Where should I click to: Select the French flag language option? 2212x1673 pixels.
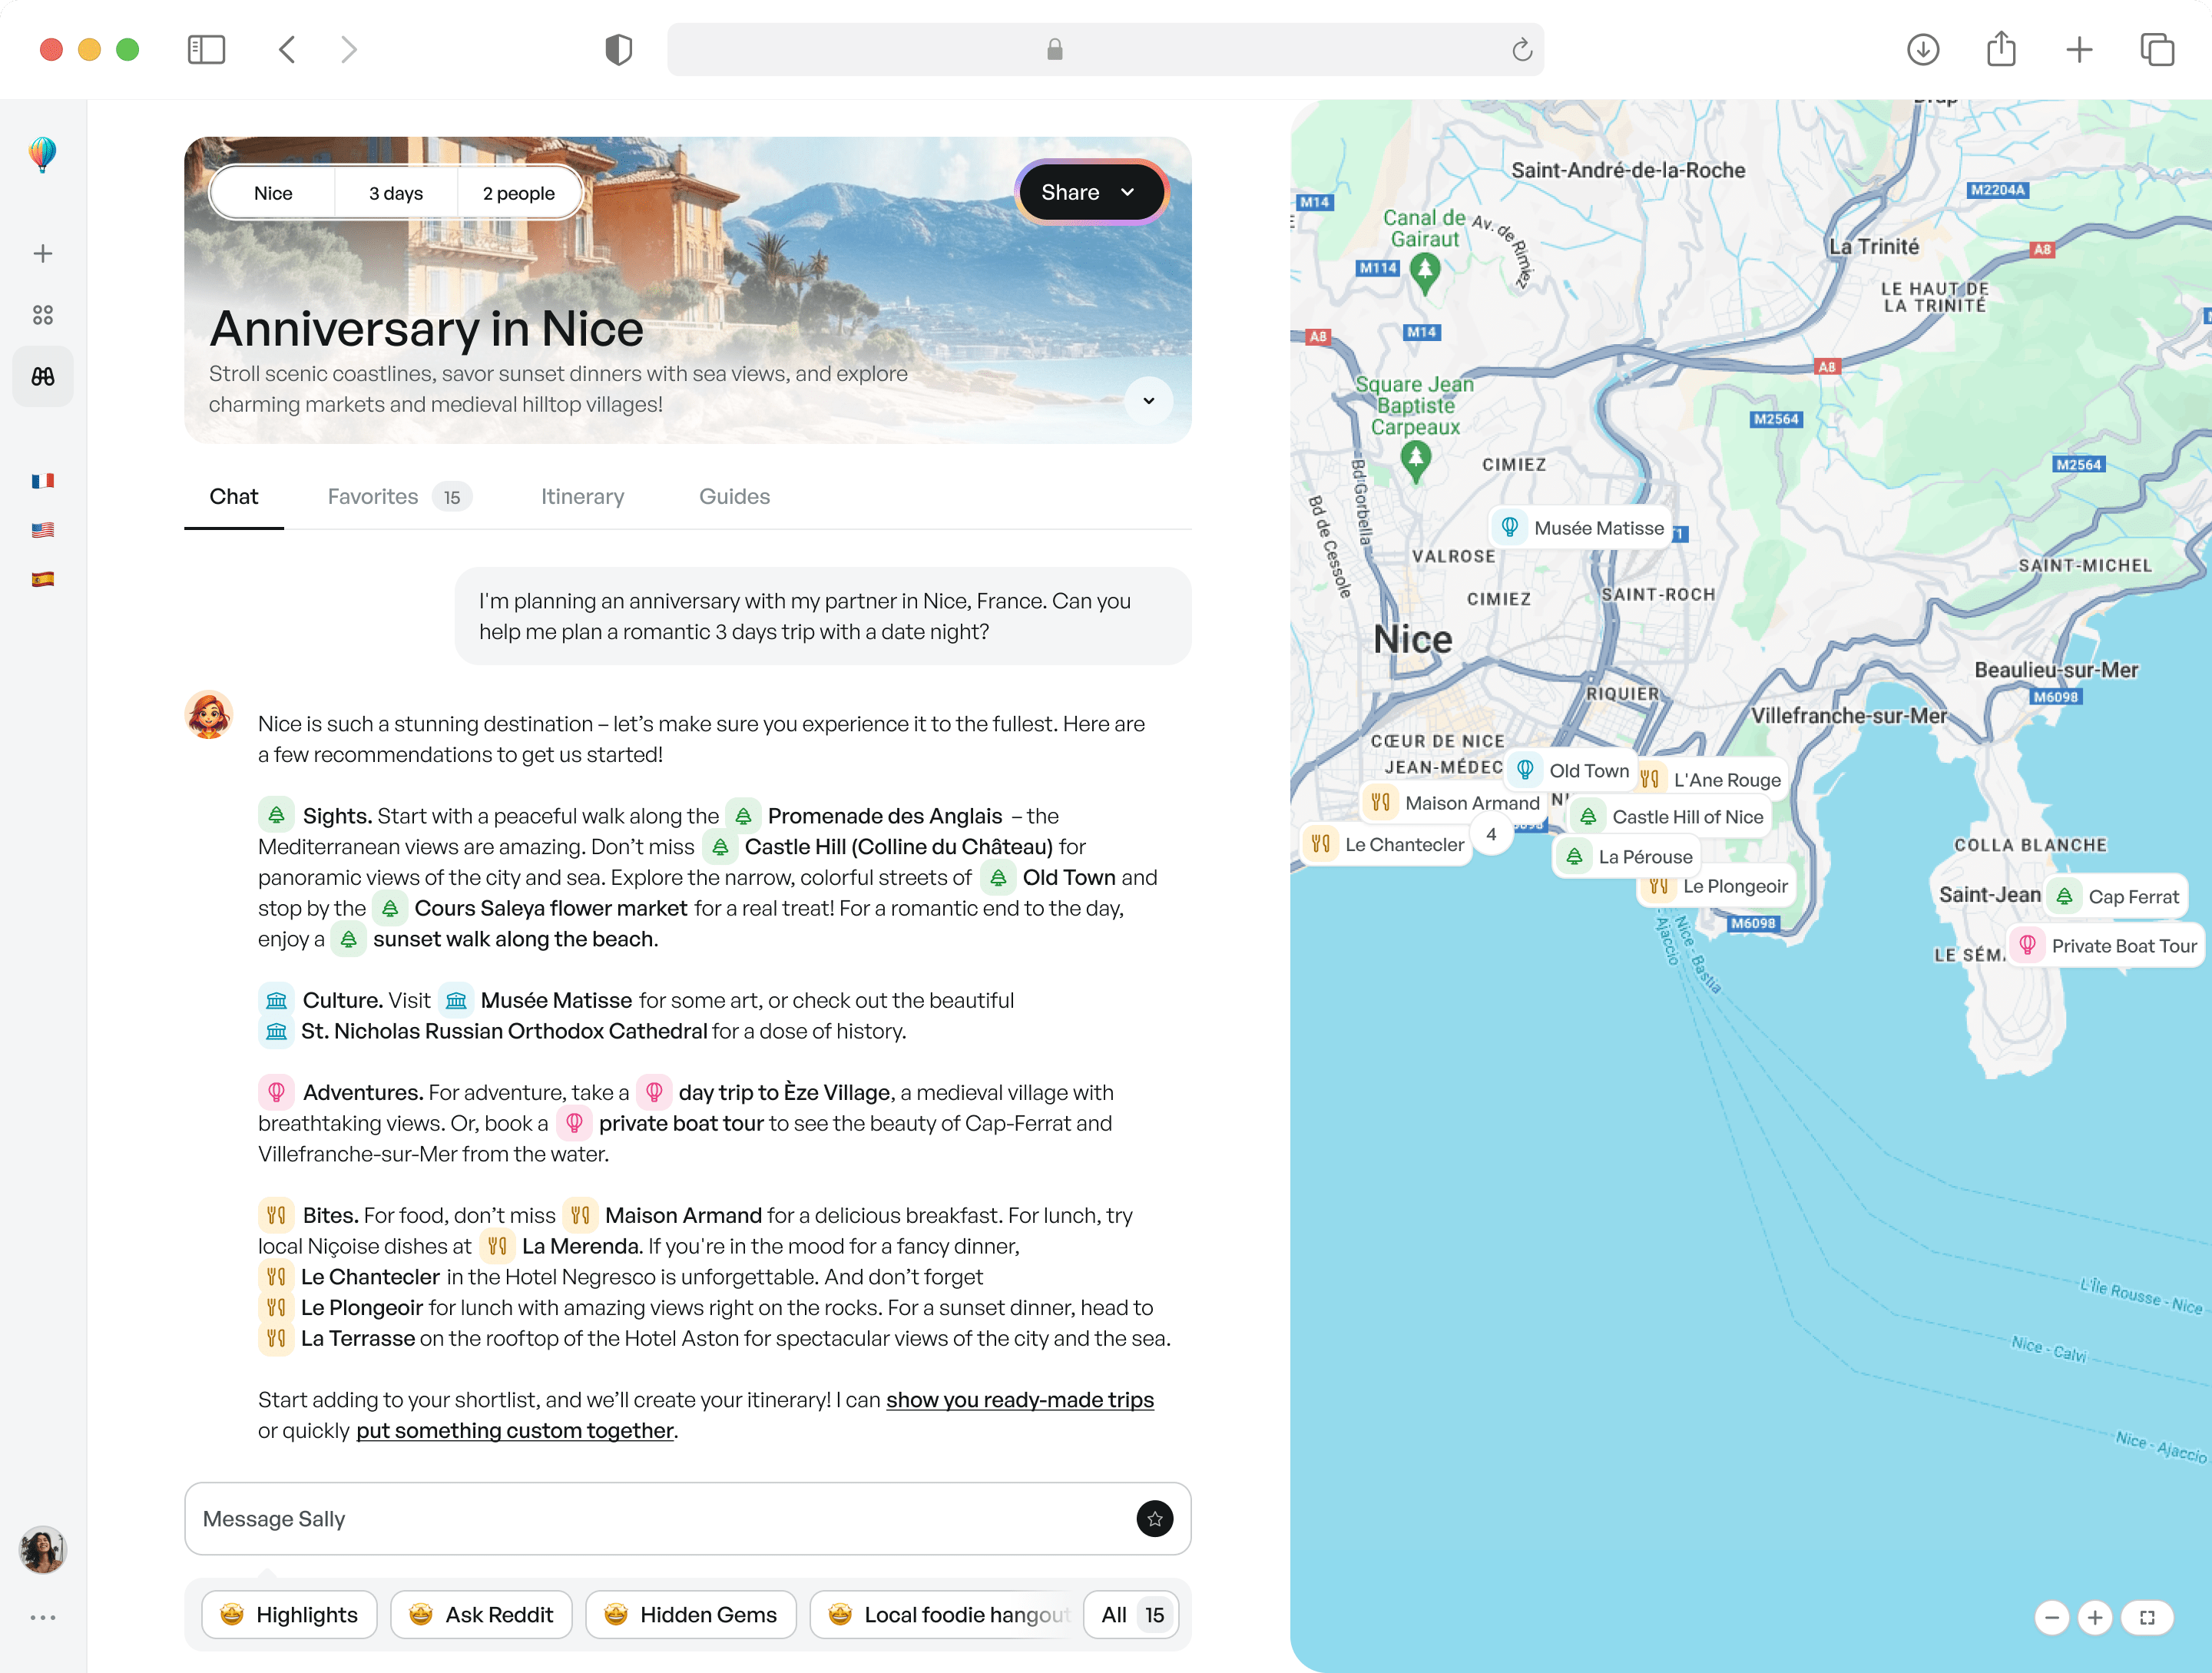pyautogui.click(x=43, y=481)
